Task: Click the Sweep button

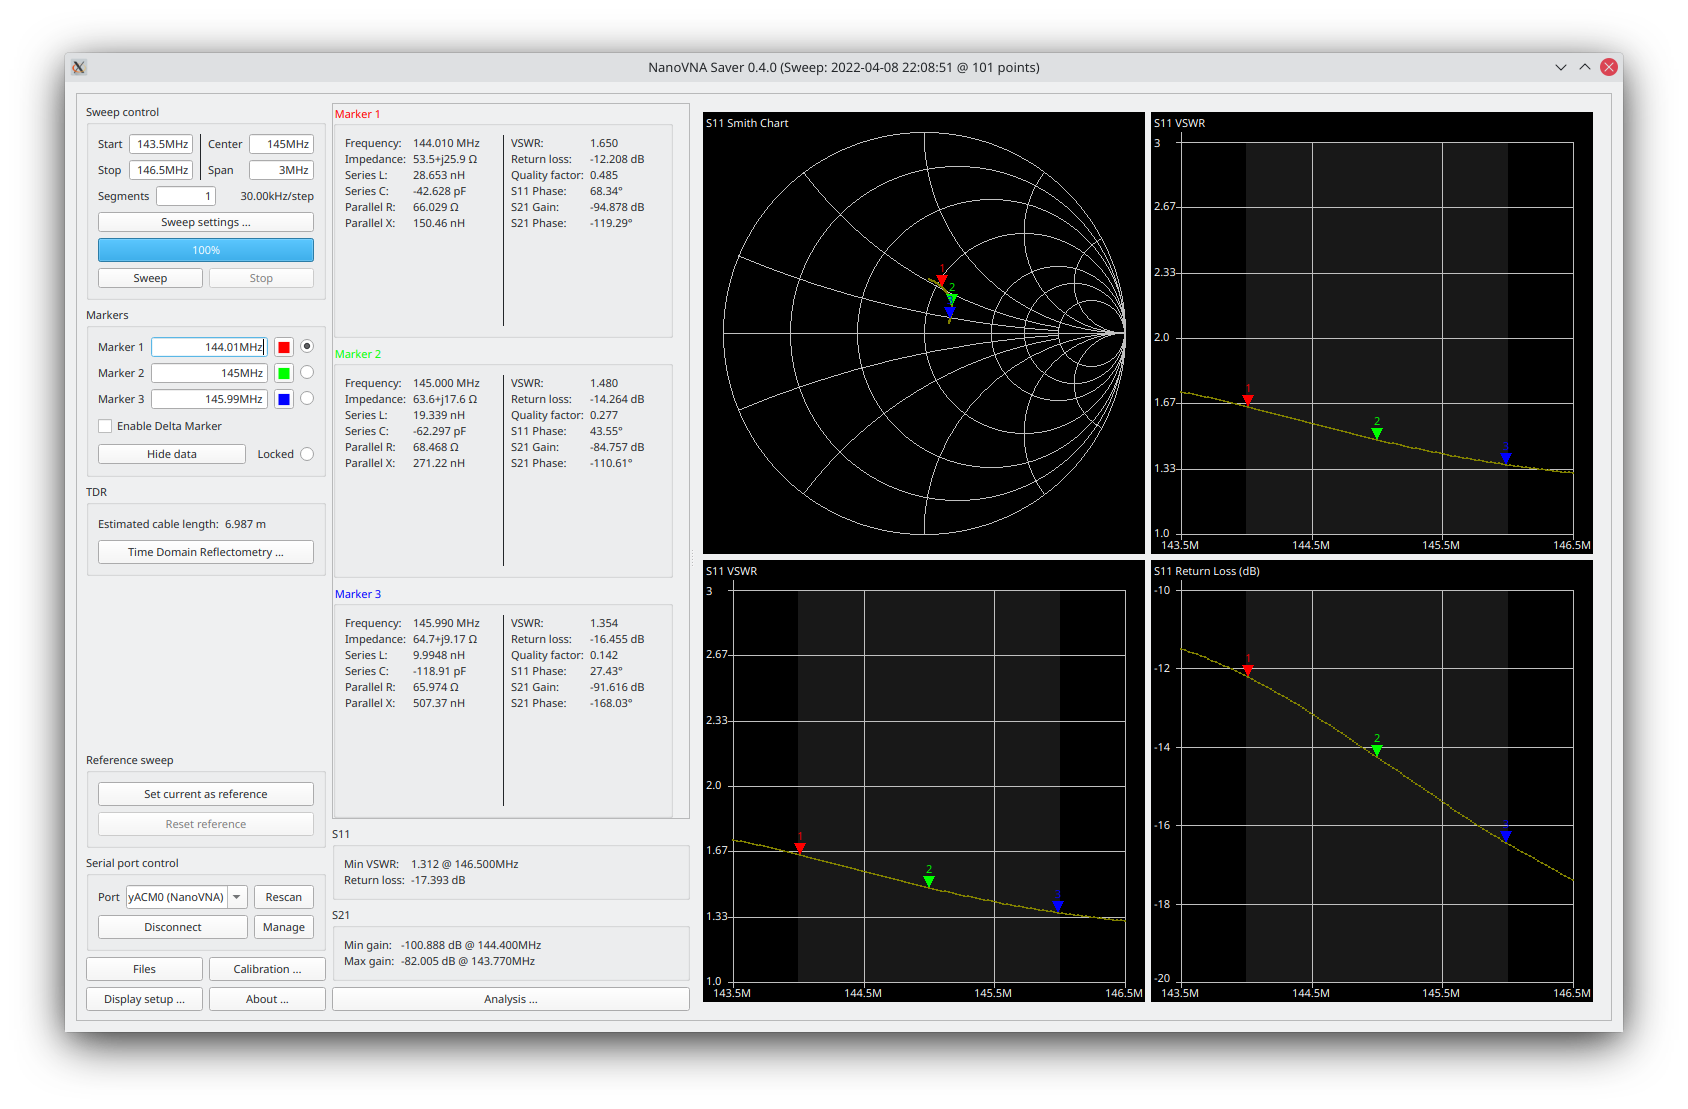Action: coord(150,278)
